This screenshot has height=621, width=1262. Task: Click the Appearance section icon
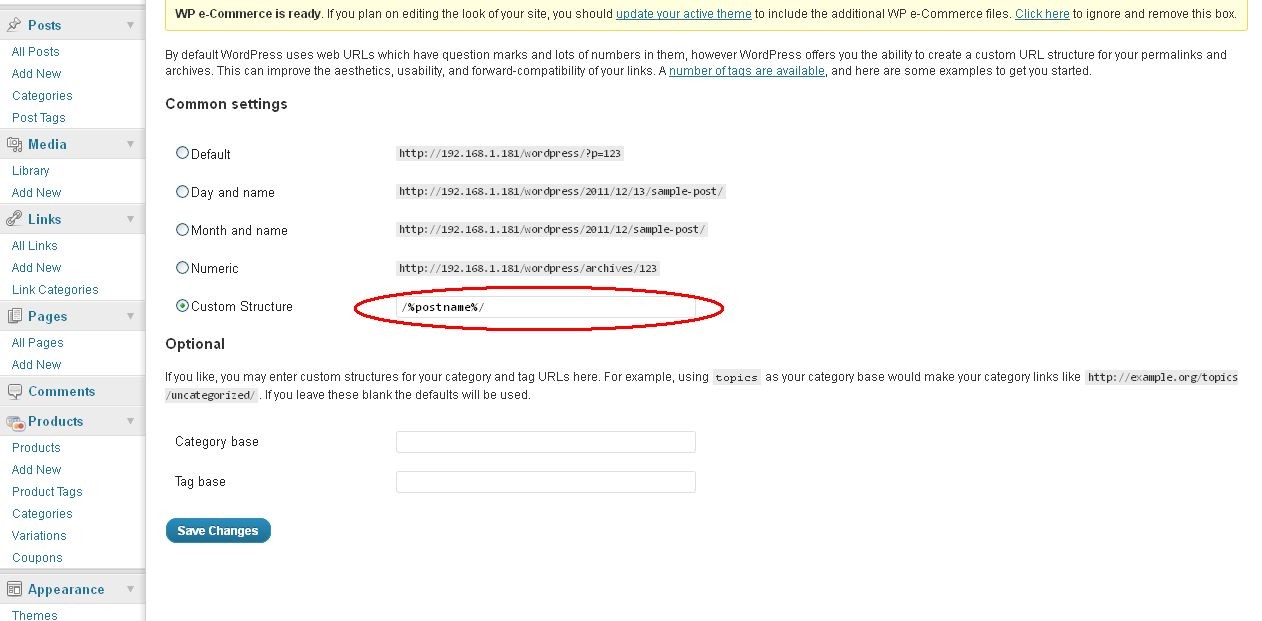click(x=14, y=589)
